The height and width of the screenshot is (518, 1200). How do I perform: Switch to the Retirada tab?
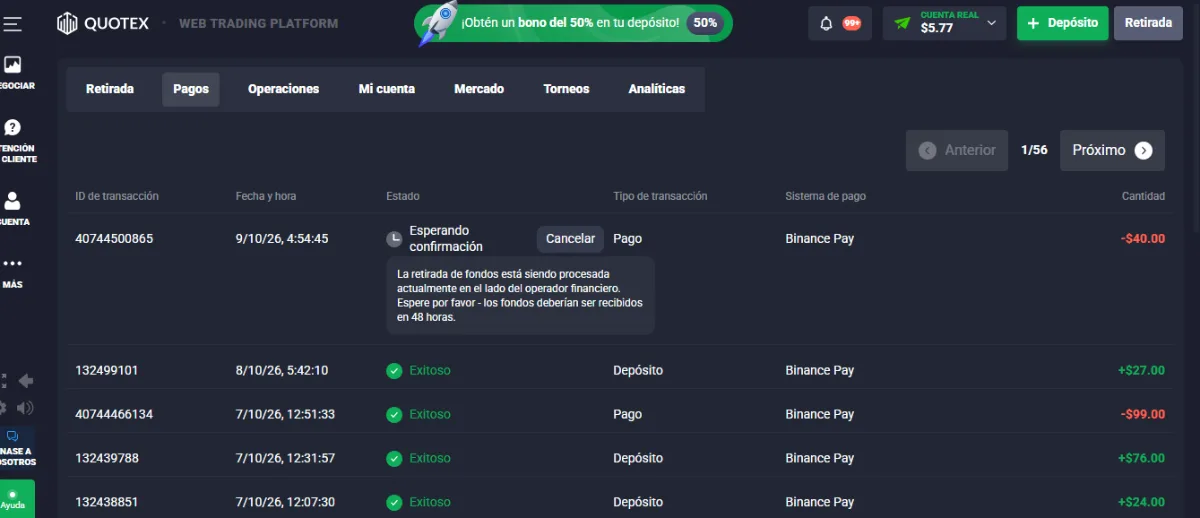pos(110,89)
